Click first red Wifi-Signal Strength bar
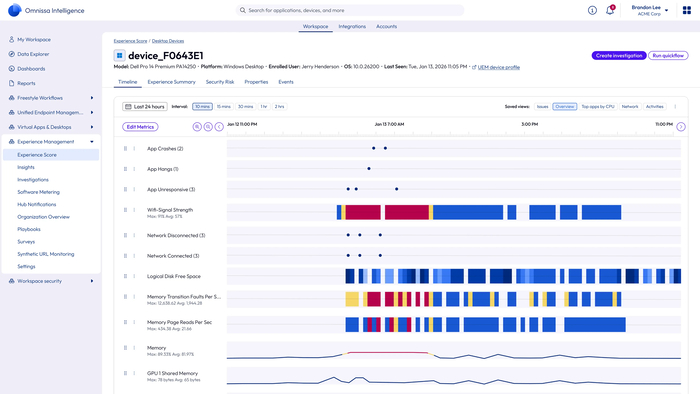This screenshot has width=700, height=394. [363, 212]
